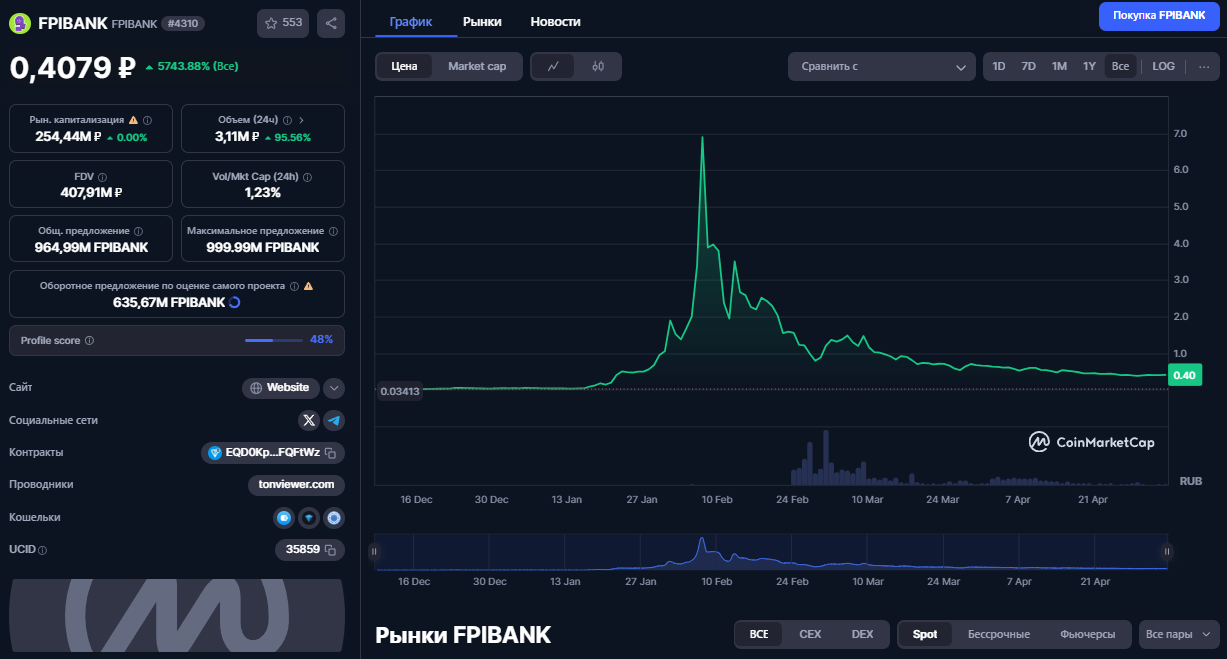Open the tonviewer.com explorer link
The width and height of the screenshot is (1227, 659).
pos(296,485)
